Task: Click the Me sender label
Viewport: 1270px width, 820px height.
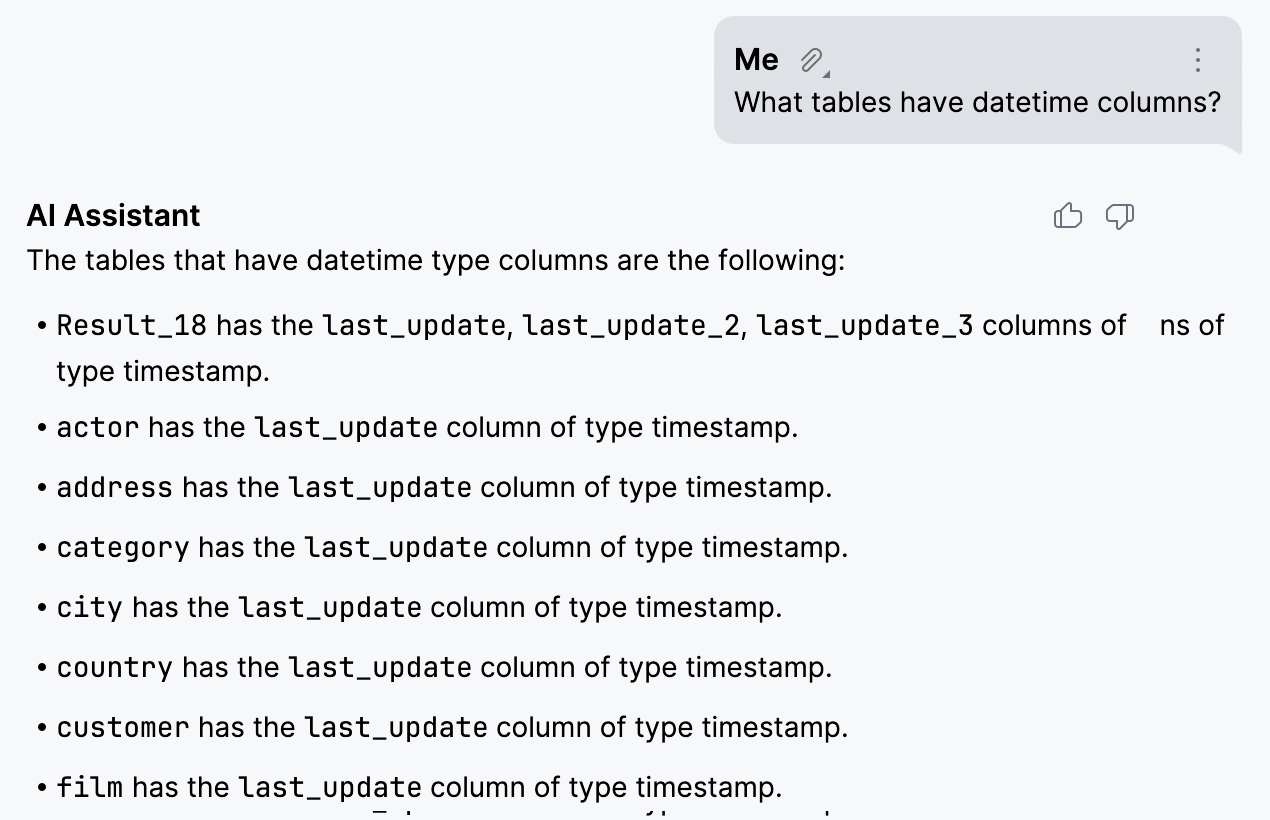Action: (756, 60)
